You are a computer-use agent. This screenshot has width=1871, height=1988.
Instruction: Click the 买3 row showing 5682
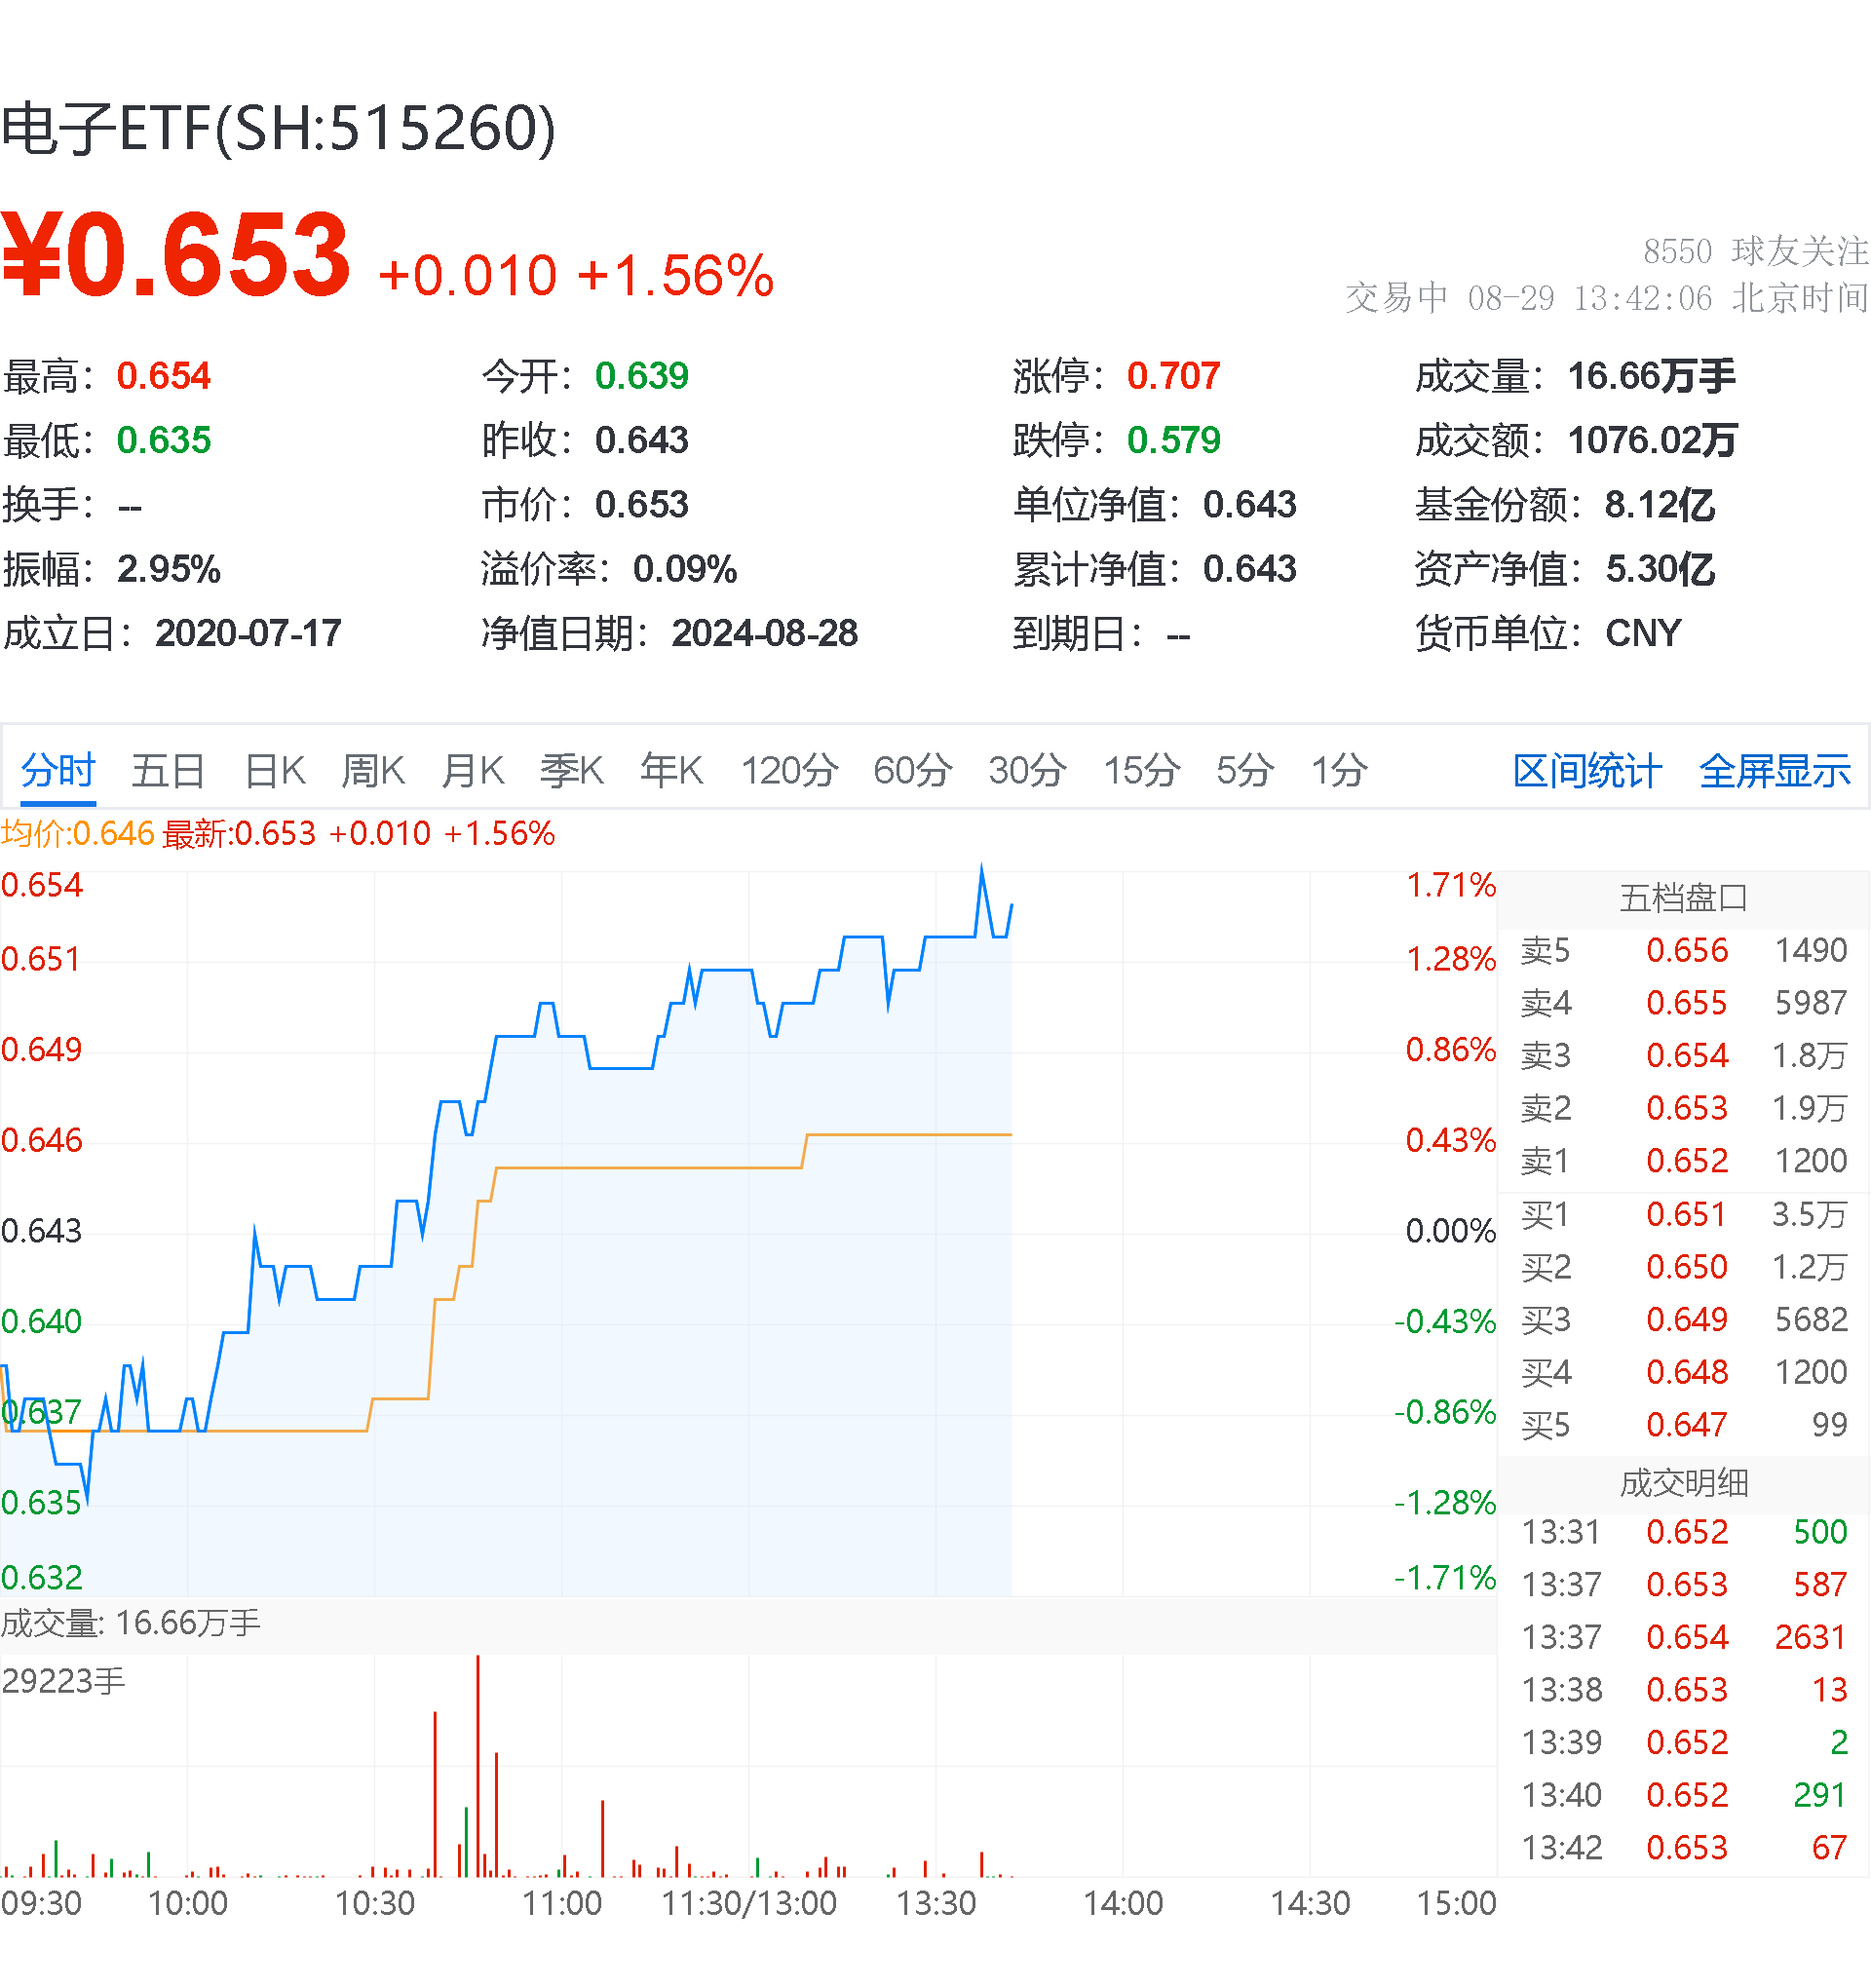tap(1684, 1320)
